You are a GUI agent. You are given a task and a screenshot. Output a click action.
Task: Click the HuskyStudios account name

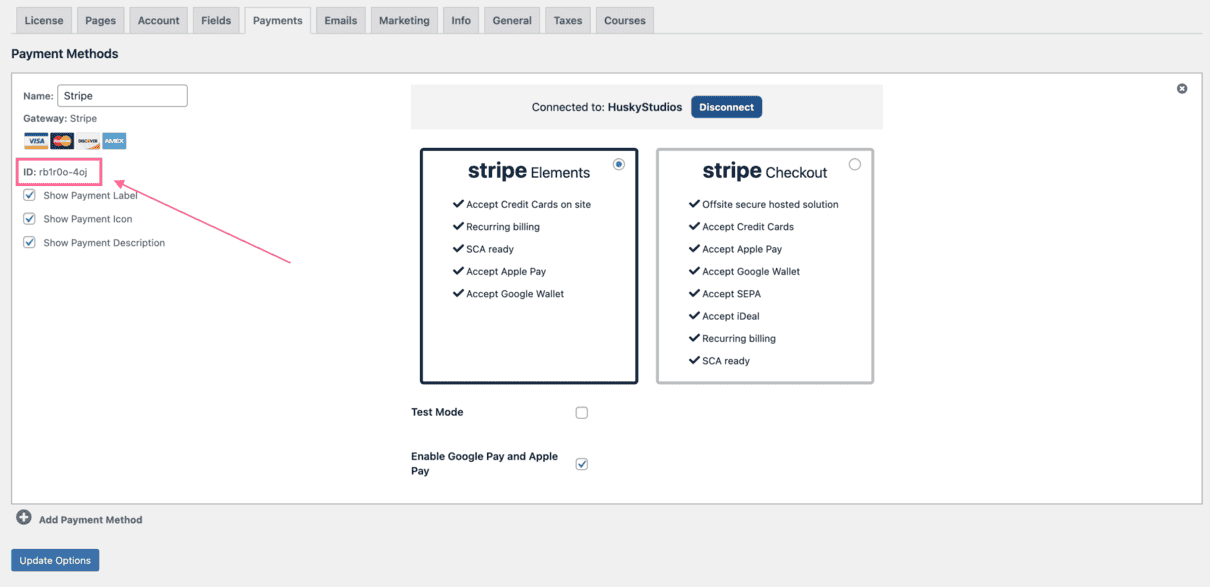(645, 107)
